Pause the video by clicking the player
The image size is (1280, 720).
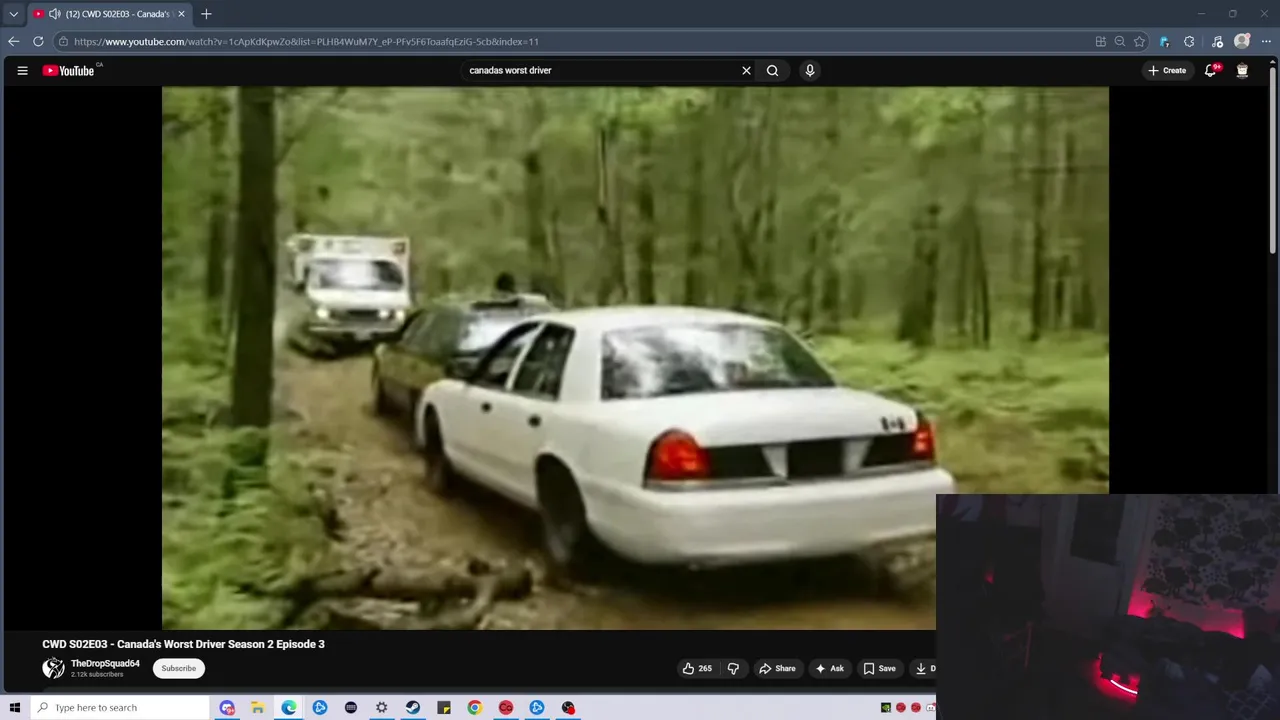(635, 358)
